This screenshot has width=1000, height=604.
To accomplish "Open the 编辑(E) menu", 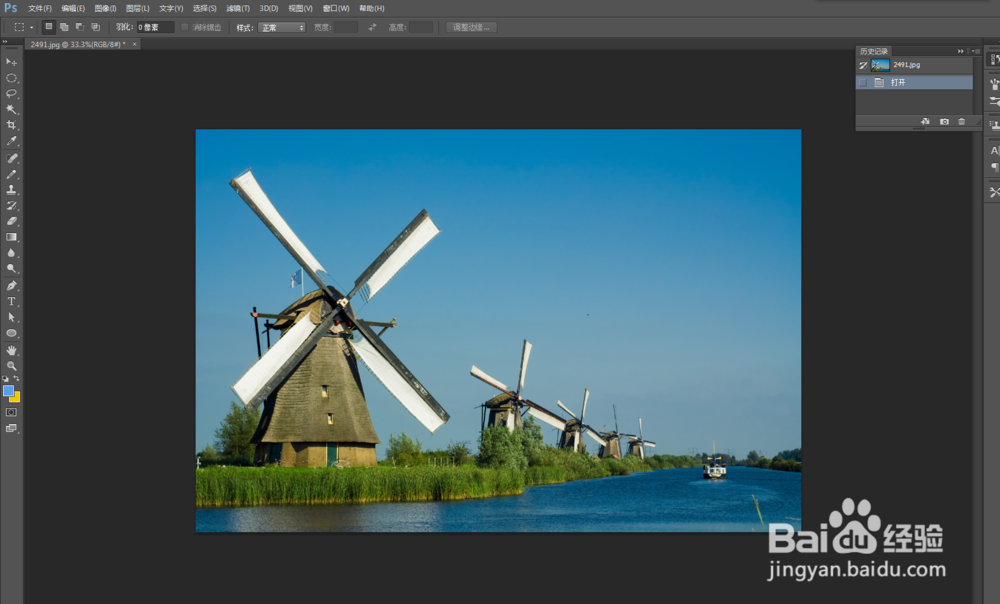I will [x=73, y=8].
